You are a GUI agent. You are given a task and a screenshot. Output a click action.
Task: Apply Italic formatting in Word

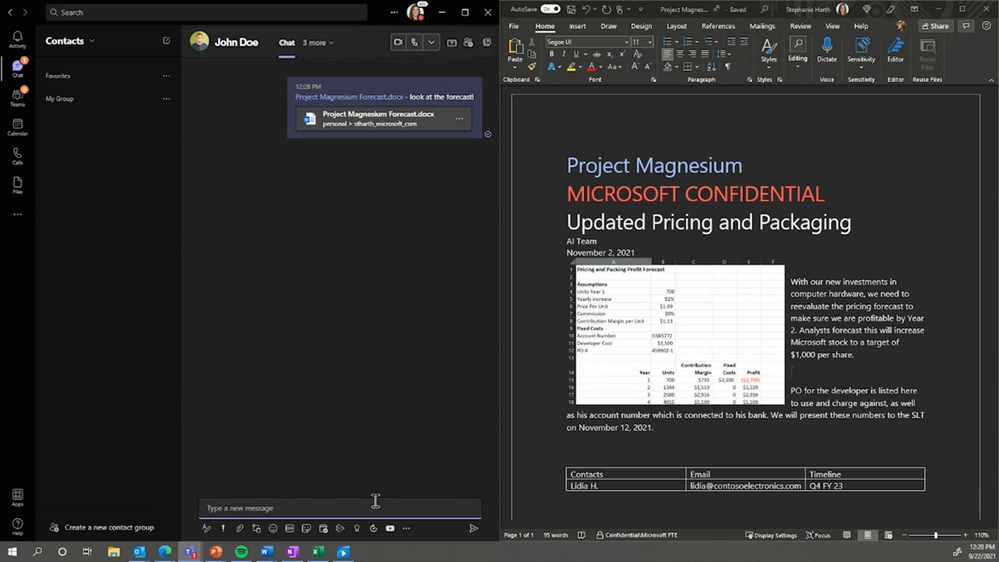click(564, 54)
